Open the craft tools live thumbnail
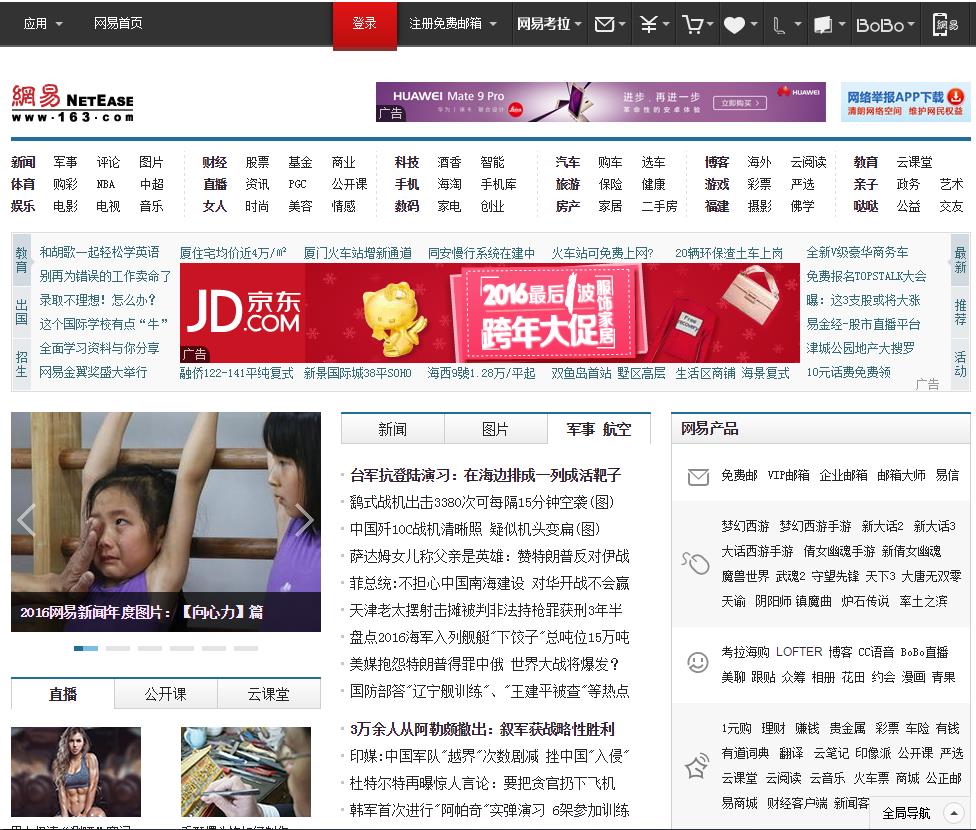976x830 pixels. pos(246,771)
